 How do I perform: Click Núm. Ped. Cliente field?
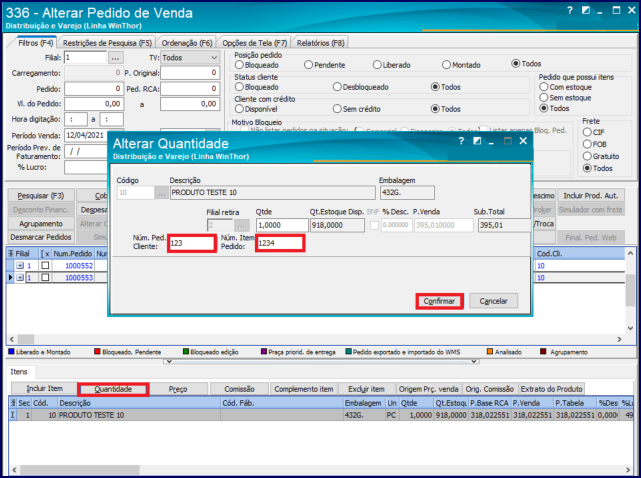pos(192,243)
